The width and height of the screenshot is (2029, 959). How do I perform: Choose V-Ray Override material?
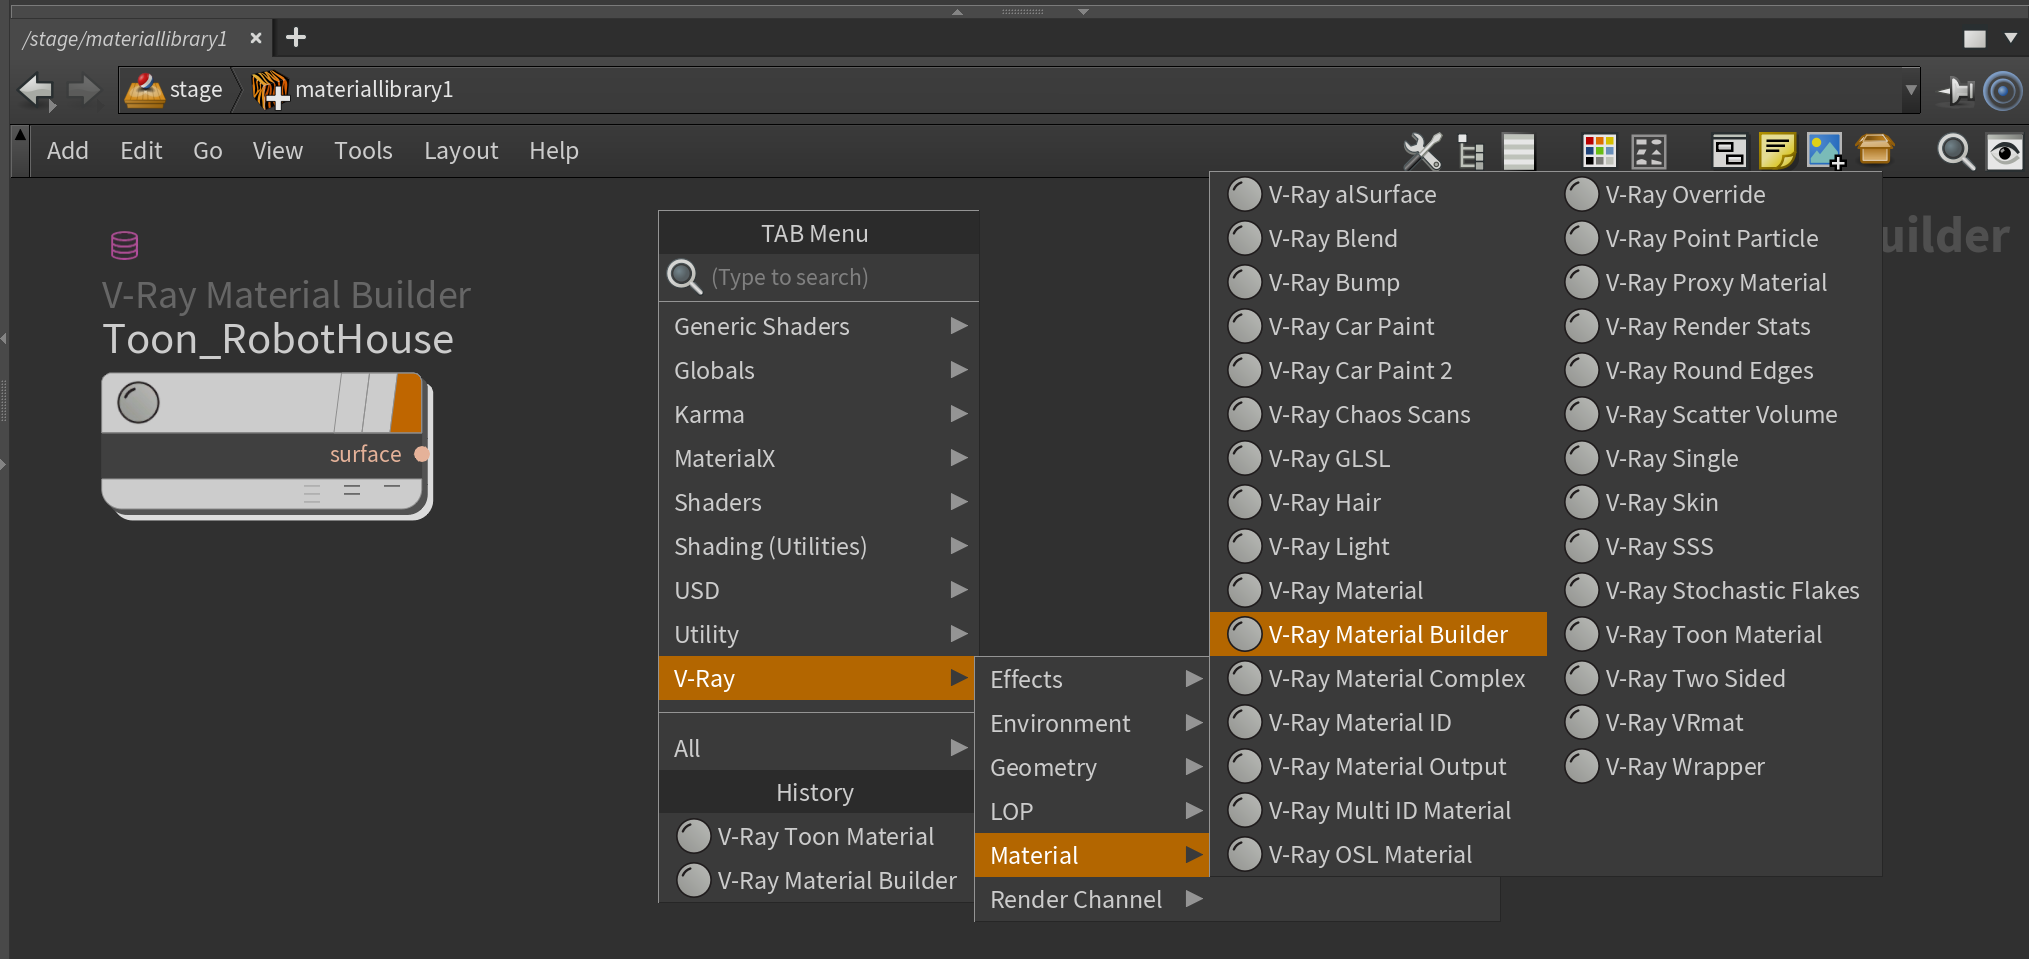(x=1714, y=194)
